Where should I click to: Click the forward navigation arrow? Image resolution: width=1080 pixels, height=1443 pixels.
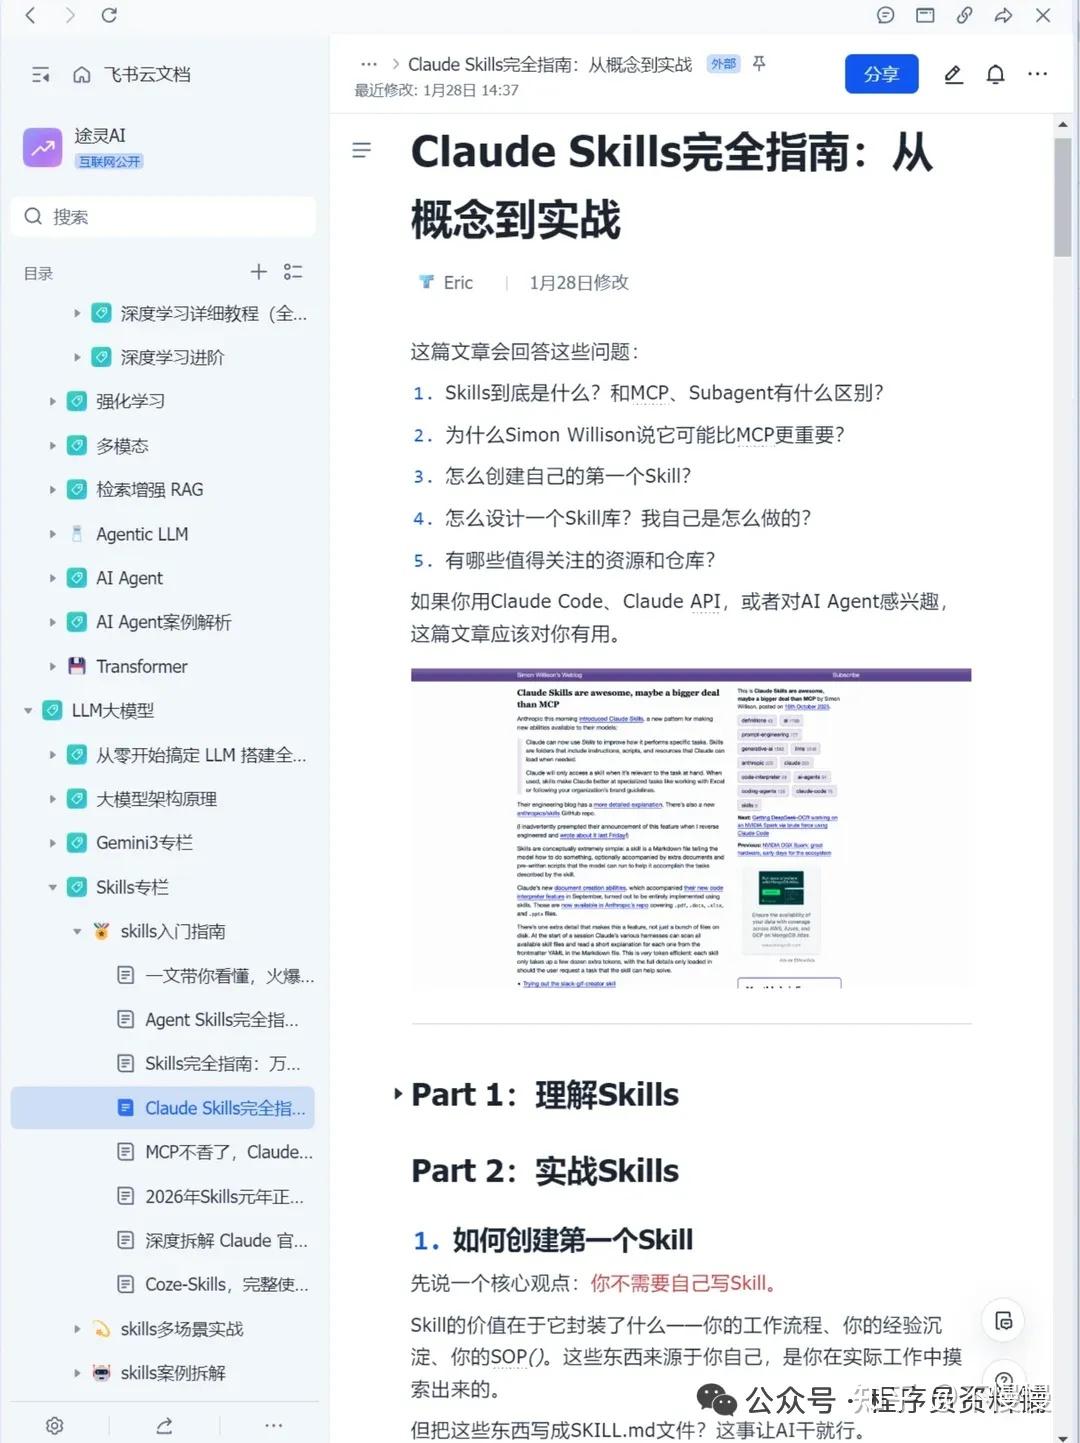(70, 15)
